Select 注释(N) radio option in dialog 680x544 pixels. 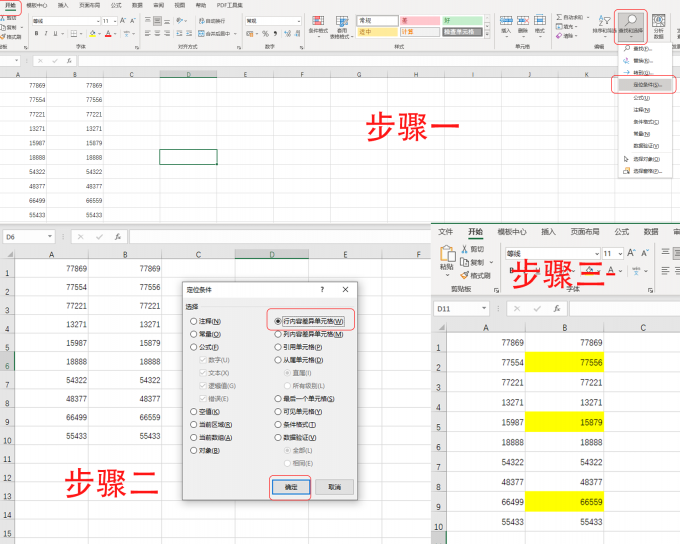pos(206,321)
